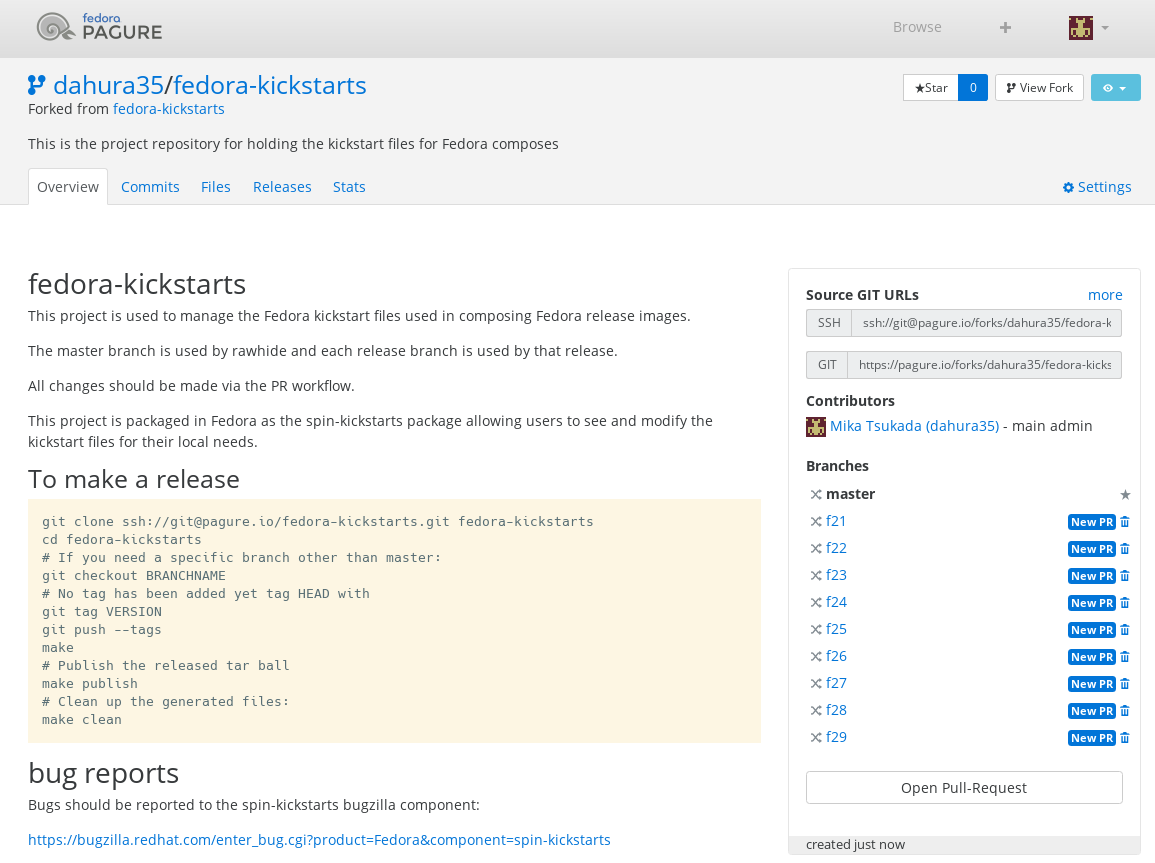Delete the f21 branch using trash icon

click(x=1125, y=522)
